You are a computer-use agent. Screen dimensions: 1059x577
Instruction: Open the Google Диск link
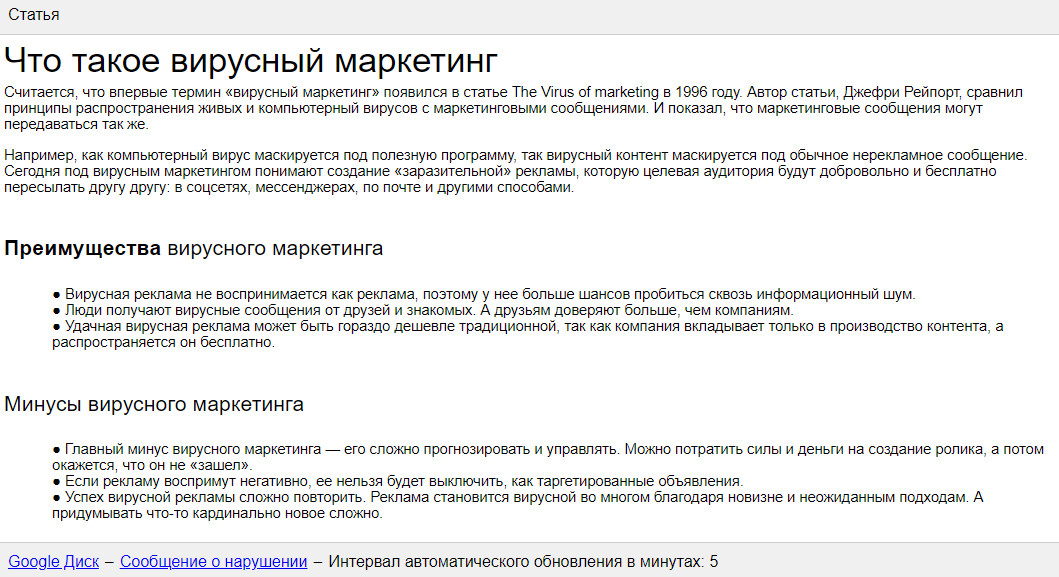coord(53,561)
